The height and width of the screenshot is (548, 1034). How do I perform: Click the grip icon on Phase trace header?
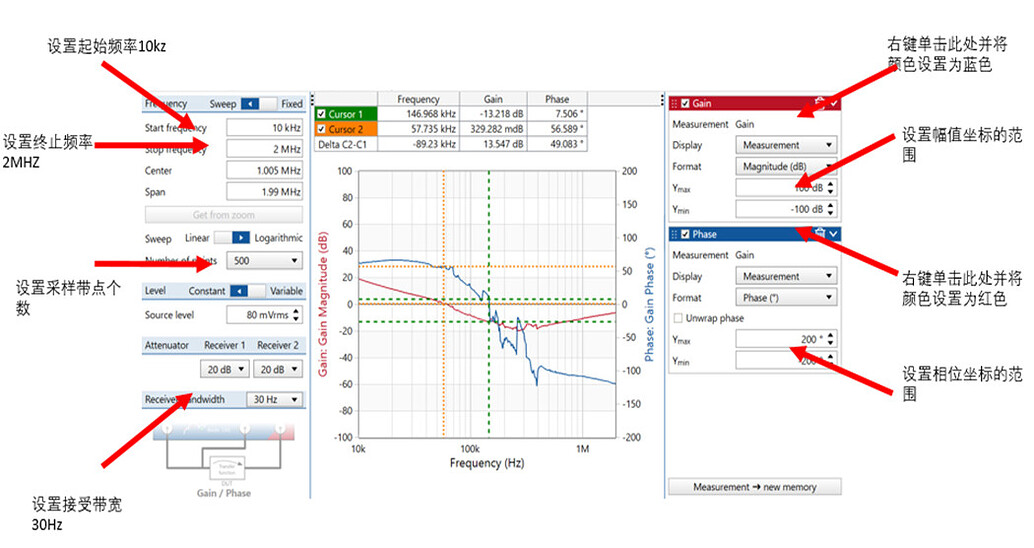674,234
